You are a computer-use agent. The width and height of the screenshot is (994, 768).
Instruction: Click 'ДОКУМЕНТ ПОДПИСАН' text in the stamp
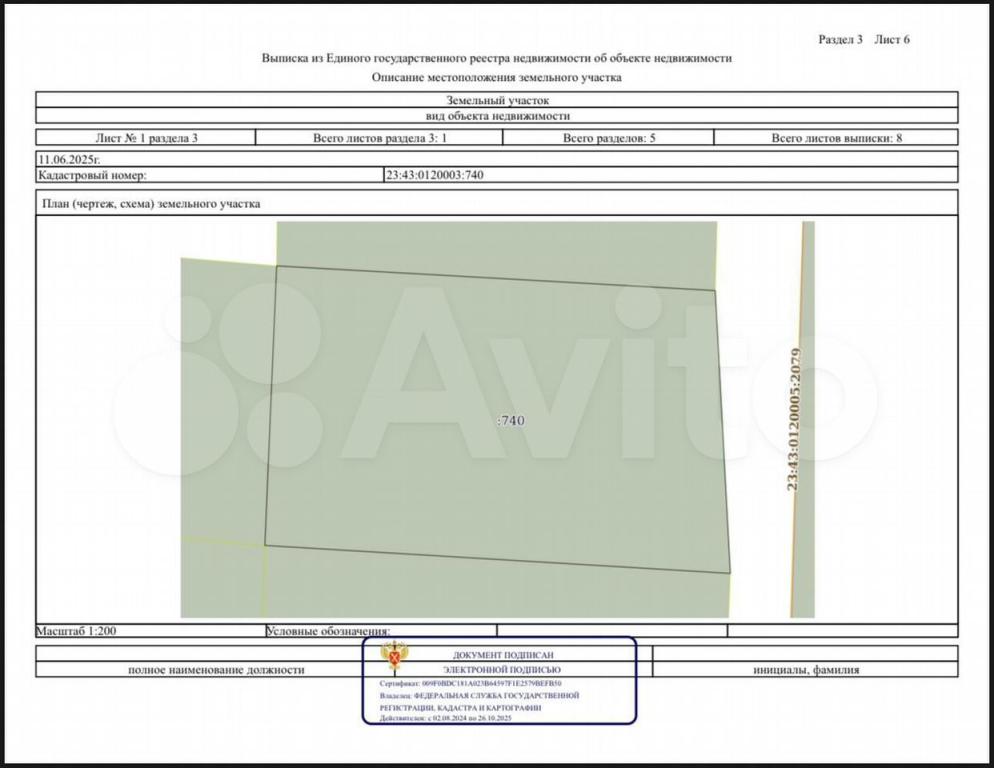(503, 655)
